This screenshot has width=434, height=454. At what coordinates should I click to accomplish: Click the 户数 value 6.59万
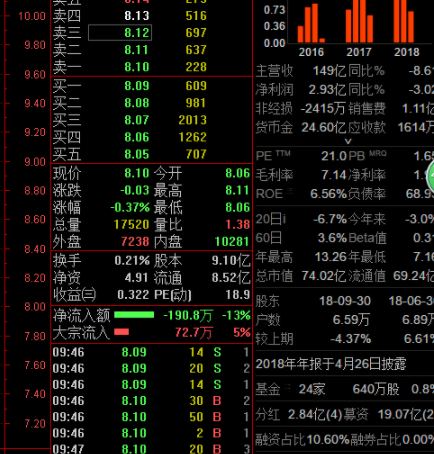coord(351,320)
